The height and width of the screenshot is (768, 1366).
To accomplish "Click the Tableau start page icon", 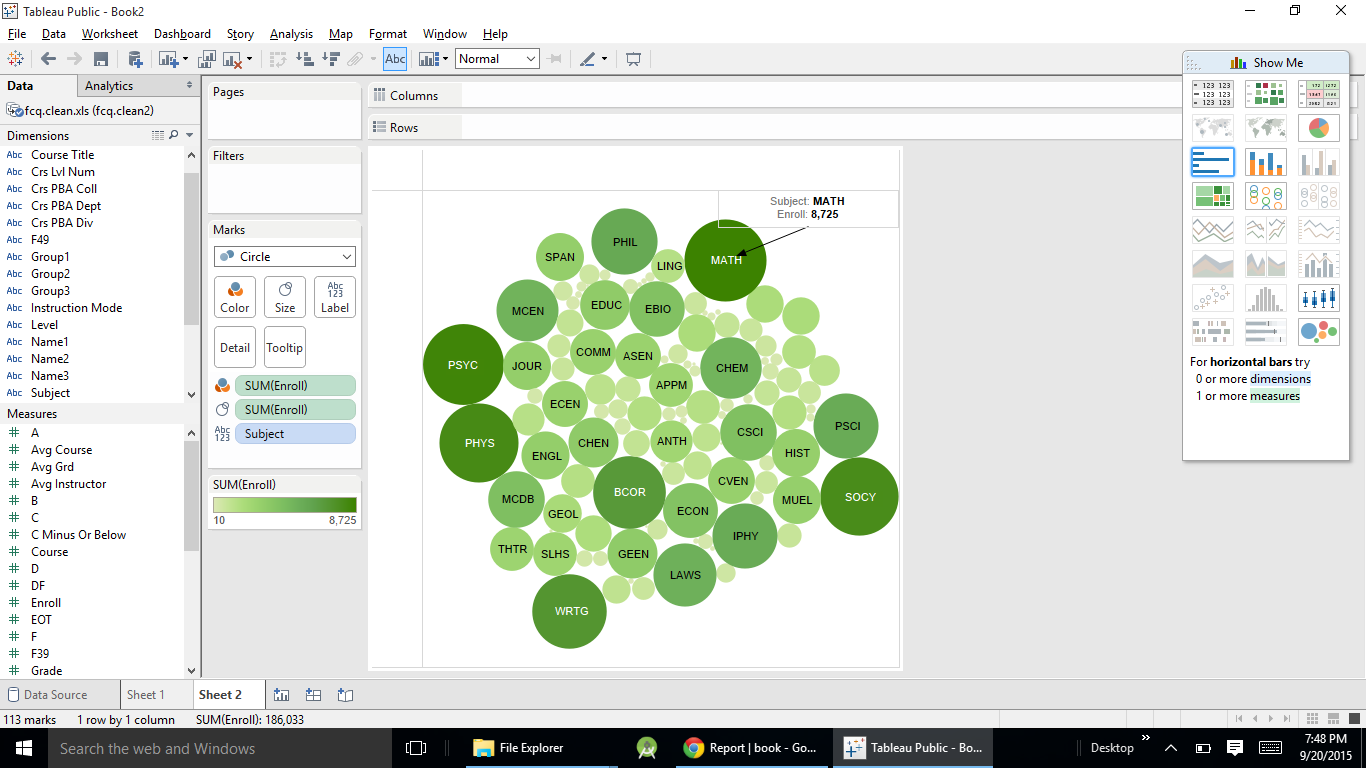I will [x=16, y=59].
